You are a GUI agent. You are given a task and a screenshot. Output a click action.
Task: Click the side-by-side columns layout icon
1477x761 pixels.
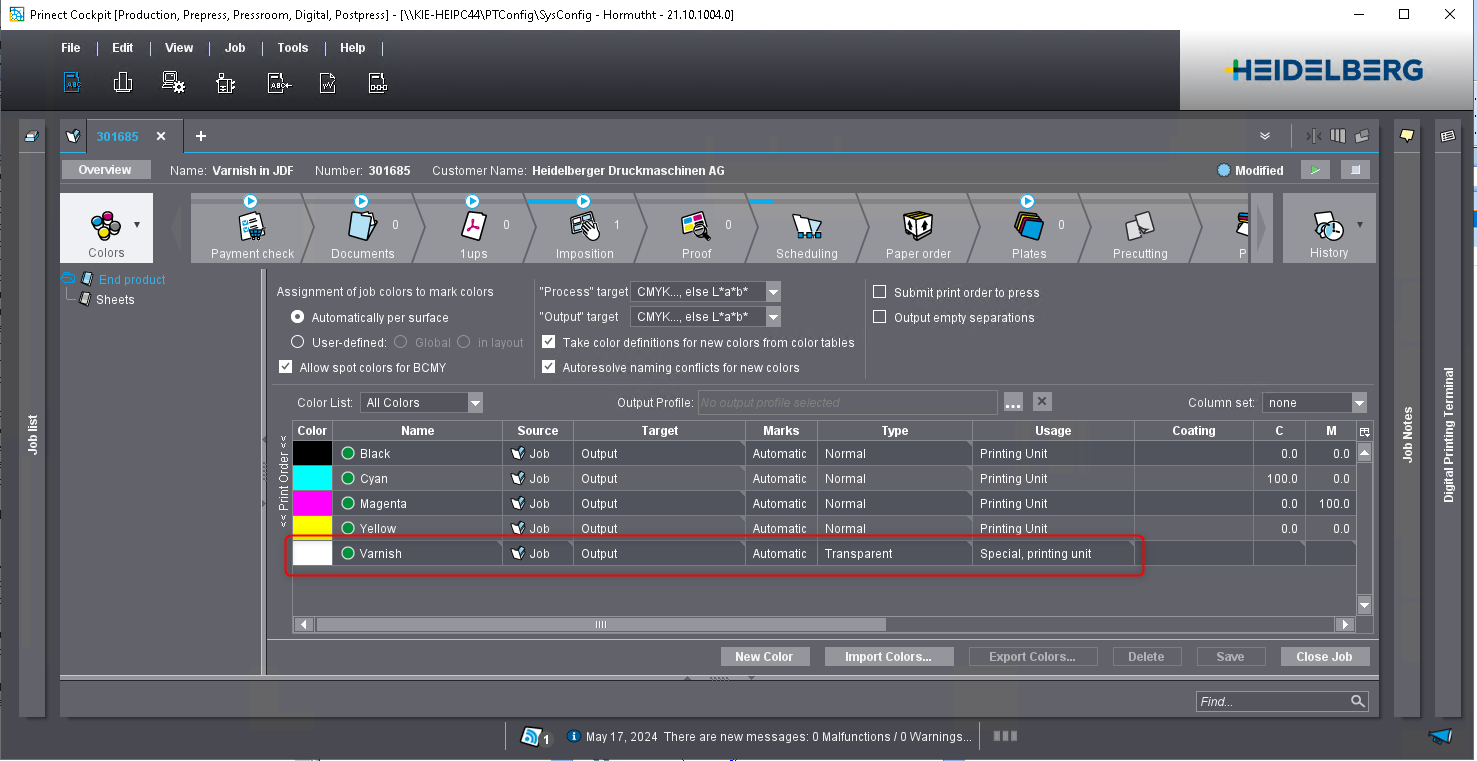pyautogui.click(x=1338, y=135)
